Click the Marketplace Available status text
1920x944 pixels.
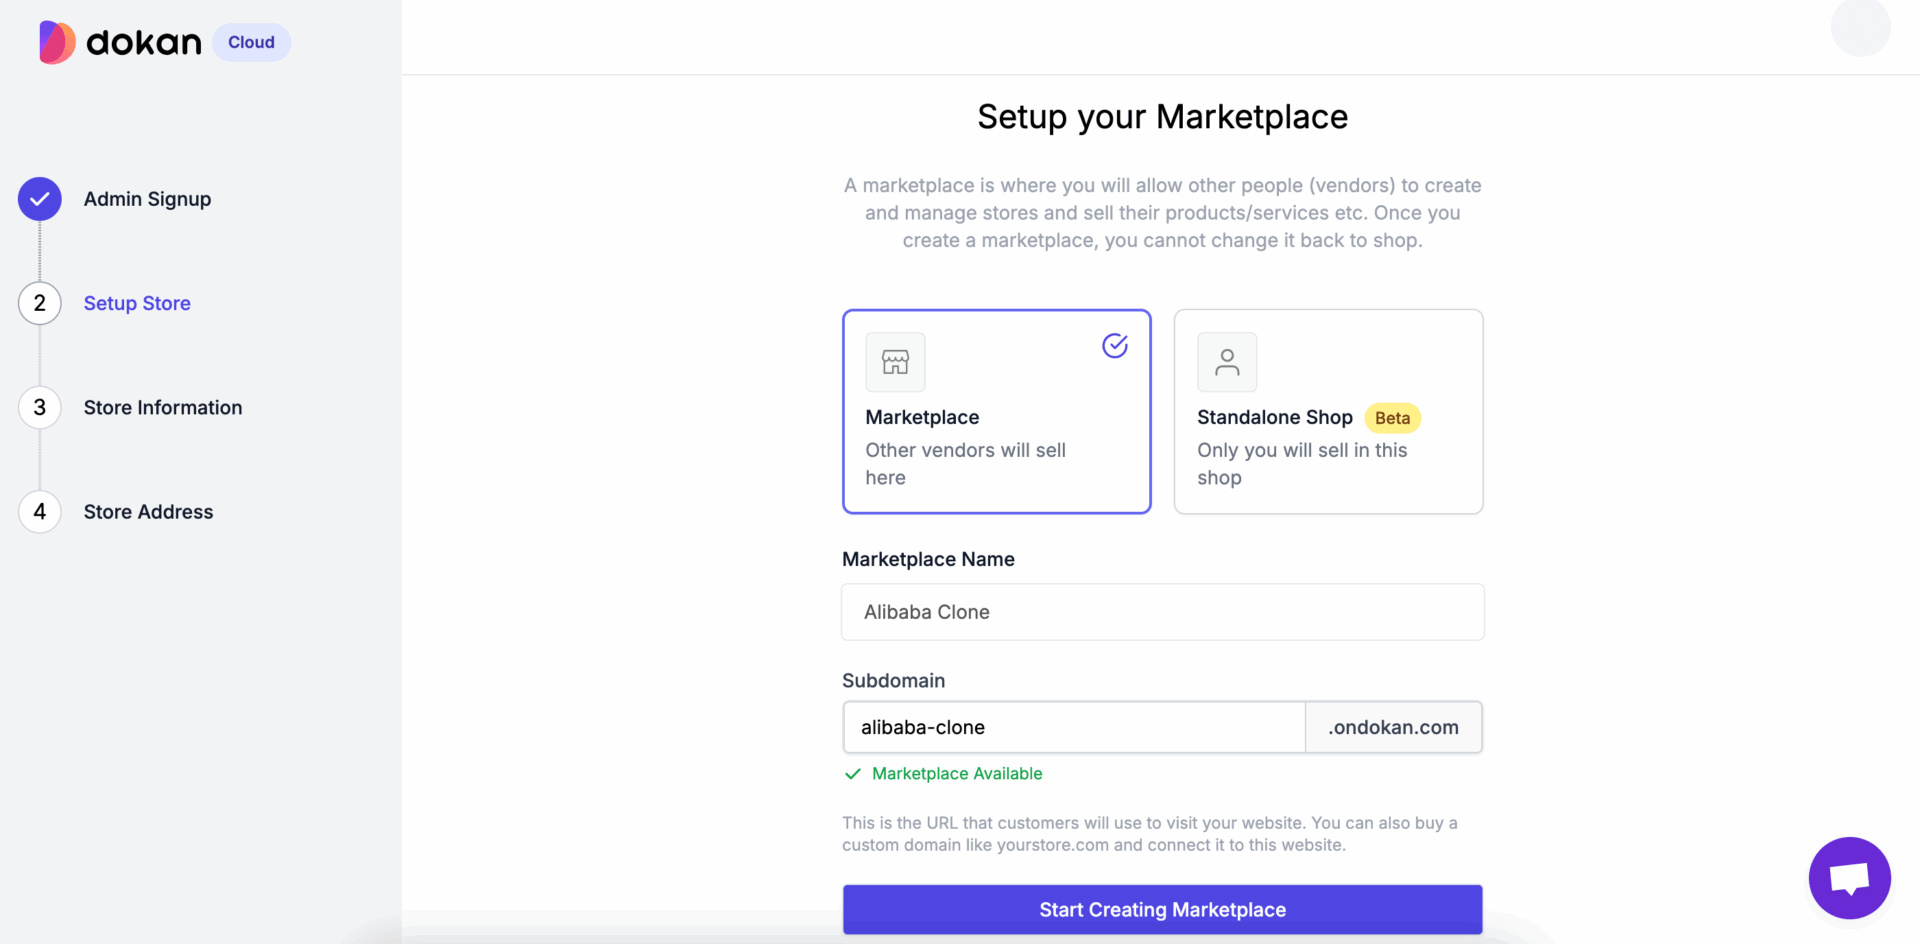957,774
